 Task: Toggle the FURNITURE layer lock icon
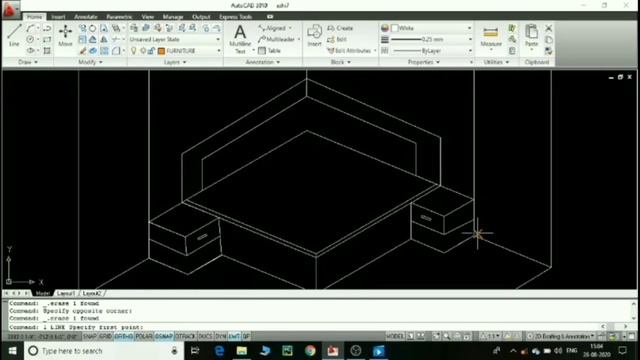click(x=151, y=51)
